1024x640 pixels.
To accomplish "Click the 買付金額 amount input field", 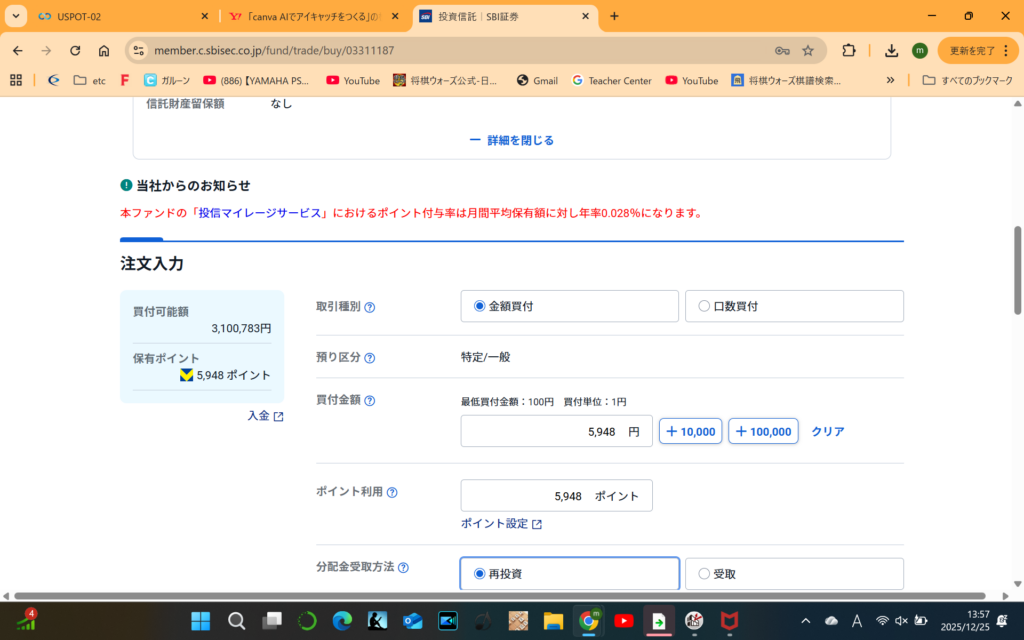I will (x=556, y=432).
